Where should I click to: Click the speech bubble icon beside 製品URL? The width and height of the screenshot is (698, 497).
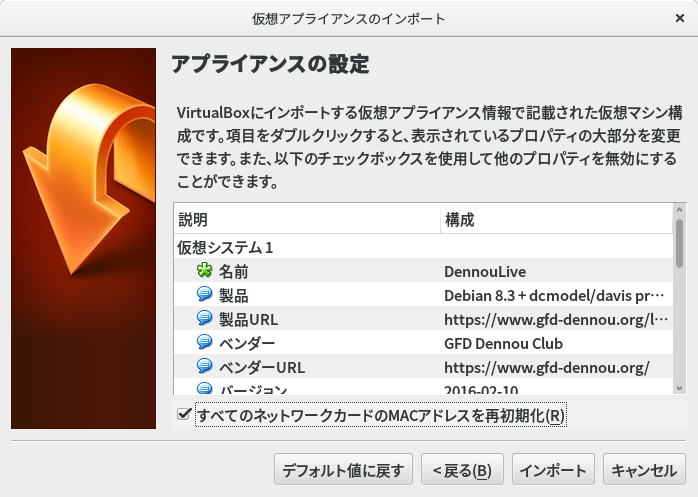pyautogui.click(x=205, y=319)
